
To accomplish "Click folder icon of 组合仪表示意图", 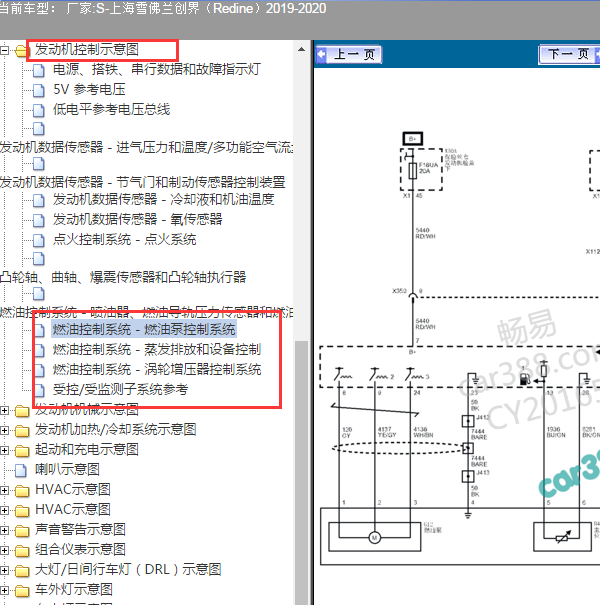I will point(22,551).
